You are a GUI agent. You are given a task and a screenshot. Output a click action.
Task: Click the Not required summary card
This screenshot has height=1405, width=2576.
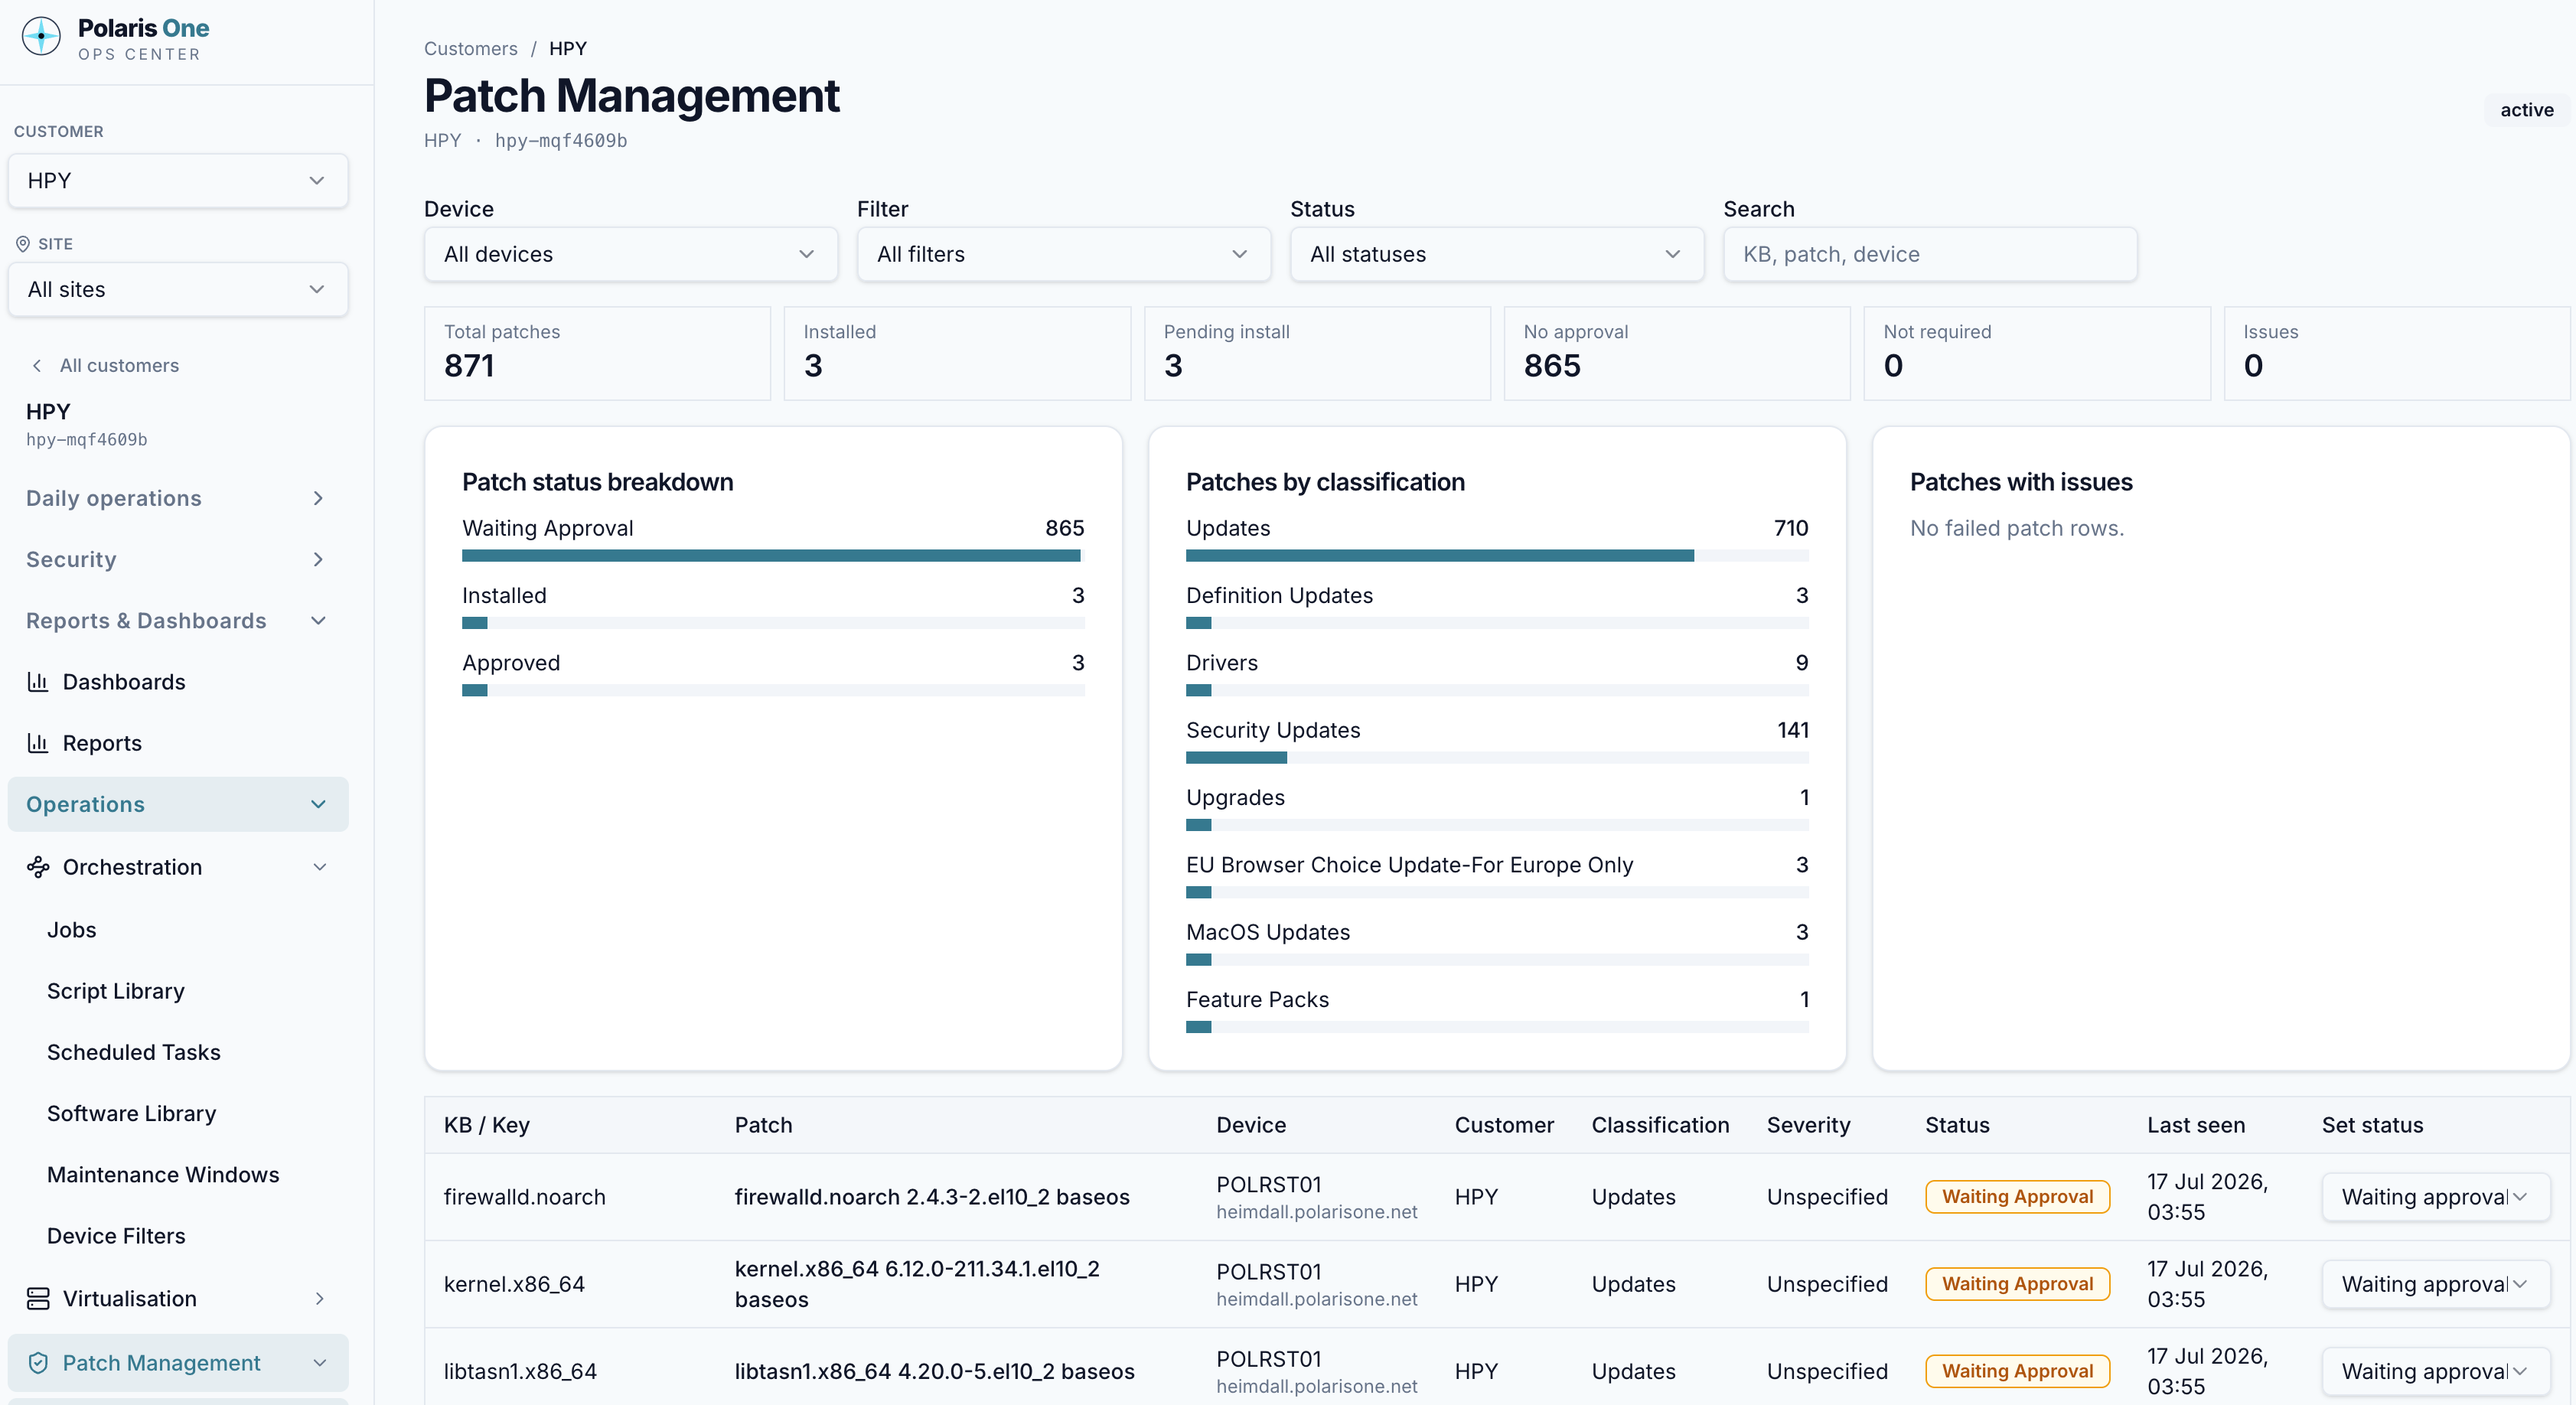coord(2037,353)
